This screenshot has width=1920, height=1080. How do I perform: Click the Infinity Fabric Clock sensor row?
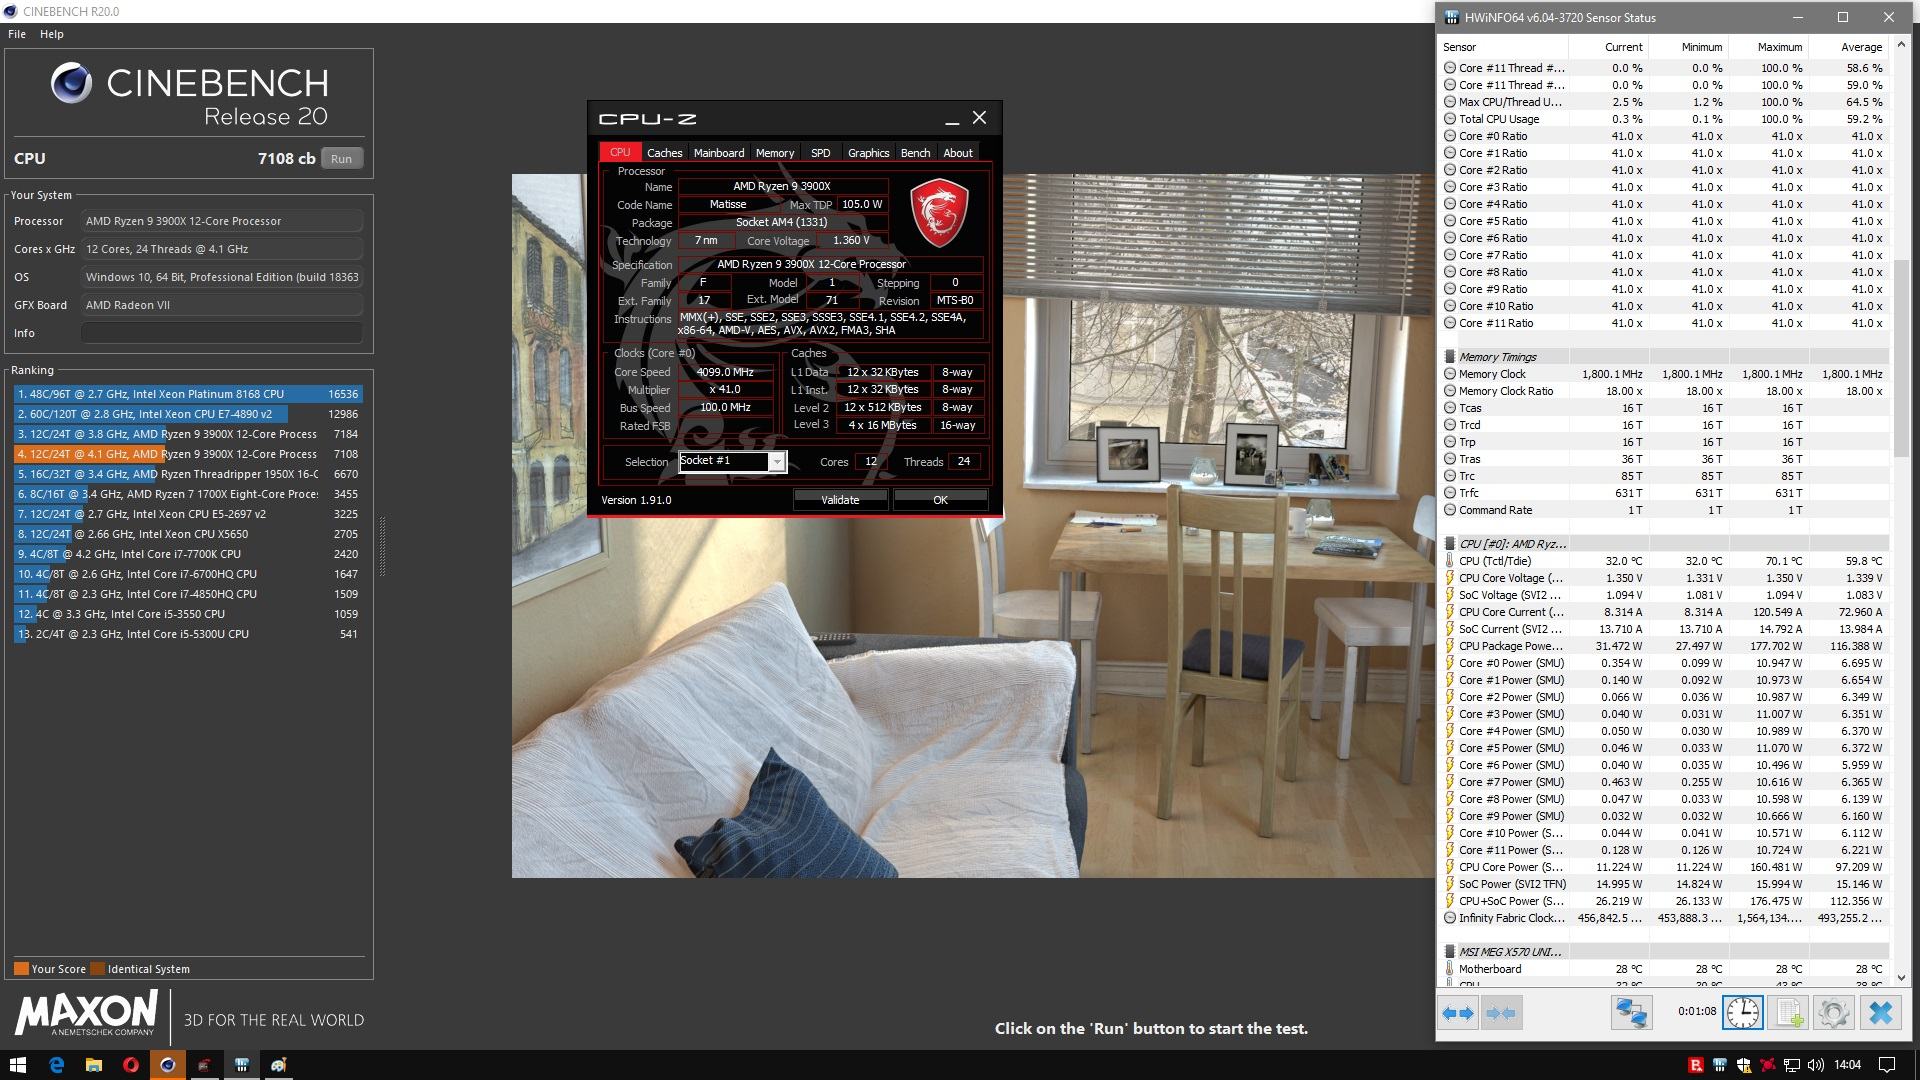coord(1664,918)
